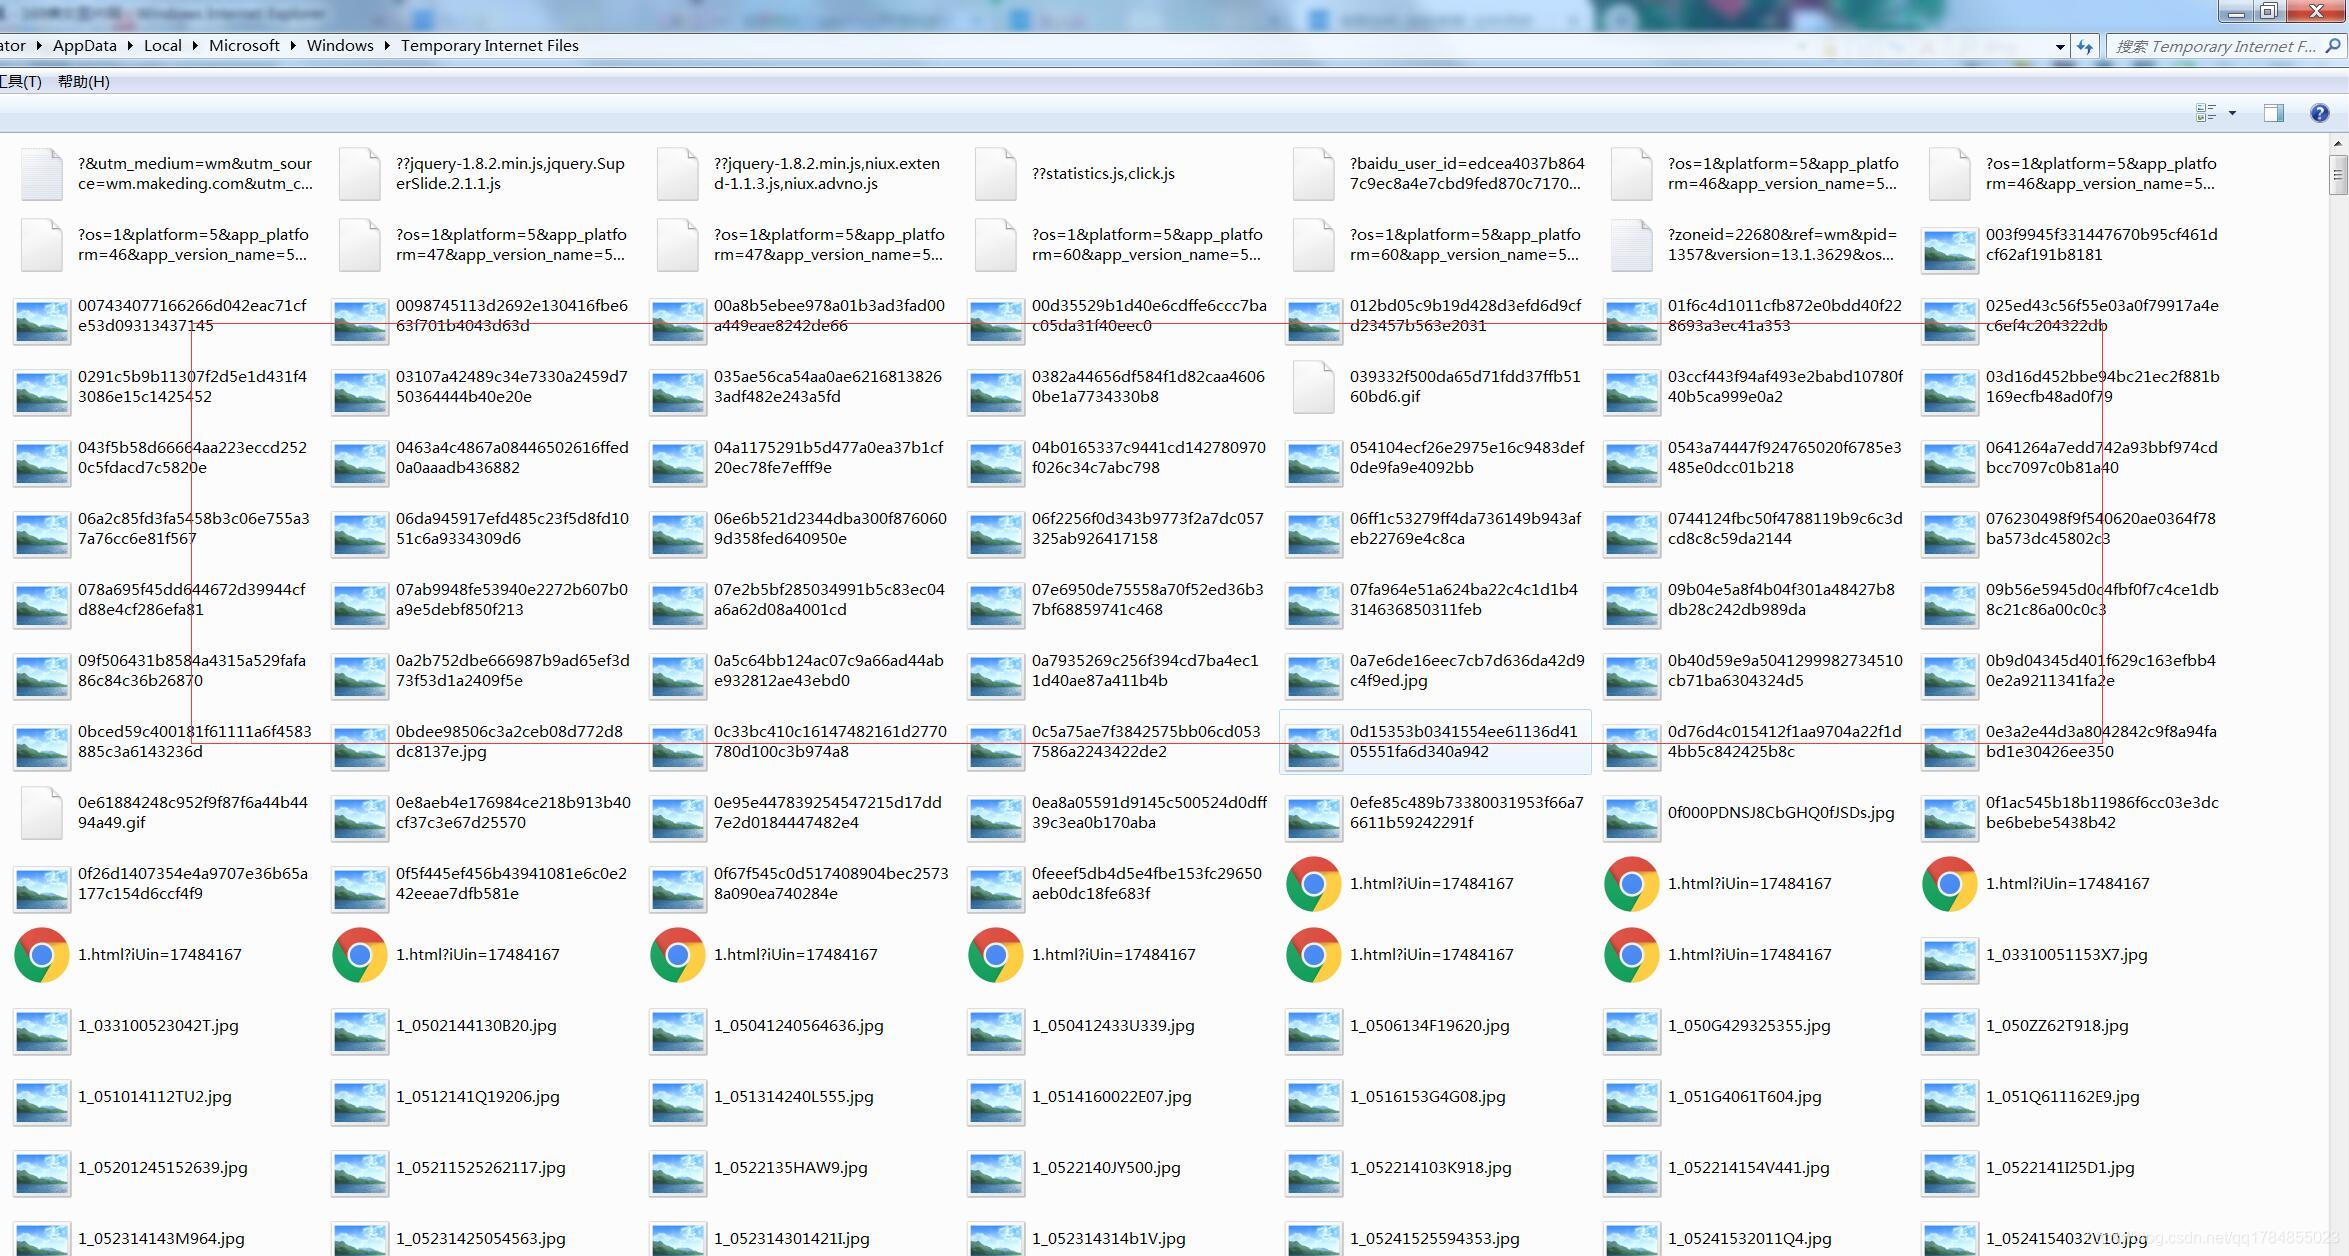Open the blue help question mark
Image resolution: width=2349 pixels, height=1256 pixels.
tap(2319, 113)
